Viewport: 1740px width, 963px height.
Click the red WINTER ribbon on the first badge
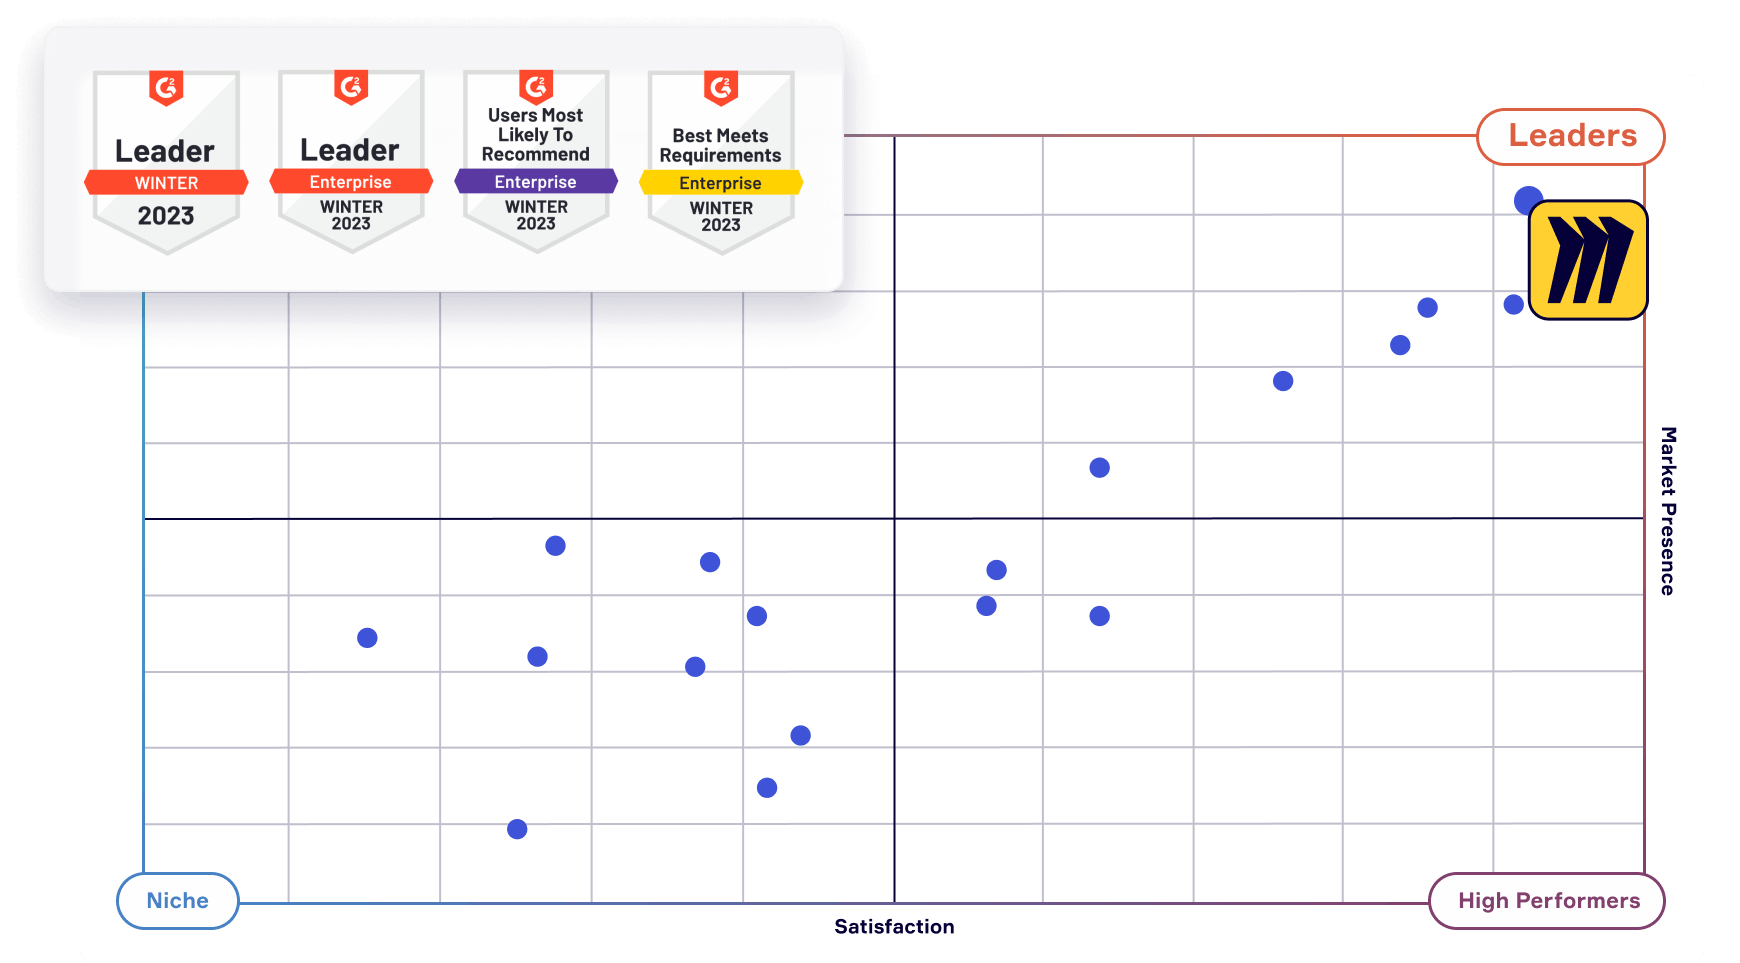coord(166,182)
